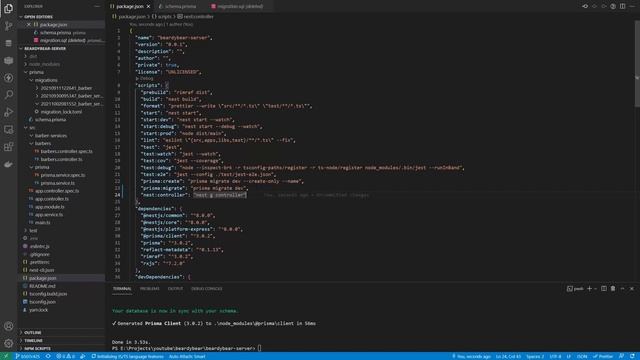The height and width of the screenshot is (360, 640).
Task: Maximize the terminal panel with chevron
Action: pos(622,289)
